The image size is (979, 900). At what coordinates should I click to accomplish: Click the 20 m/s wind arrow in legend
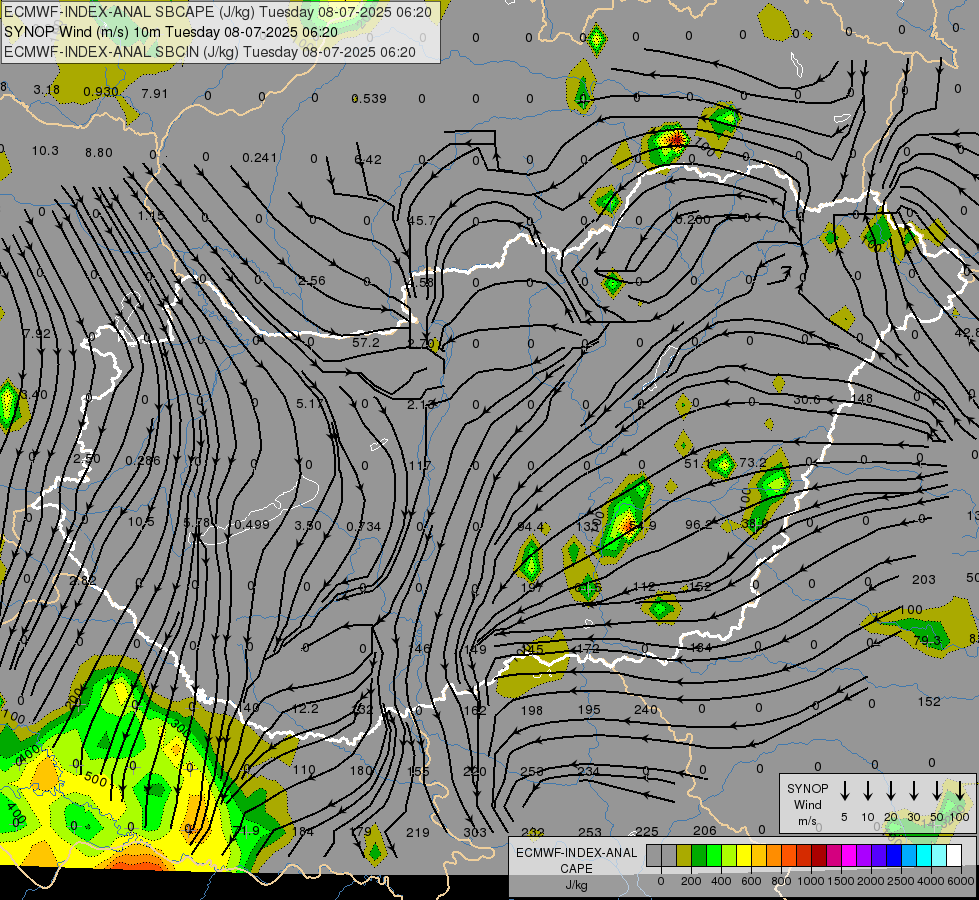[891, 791]
